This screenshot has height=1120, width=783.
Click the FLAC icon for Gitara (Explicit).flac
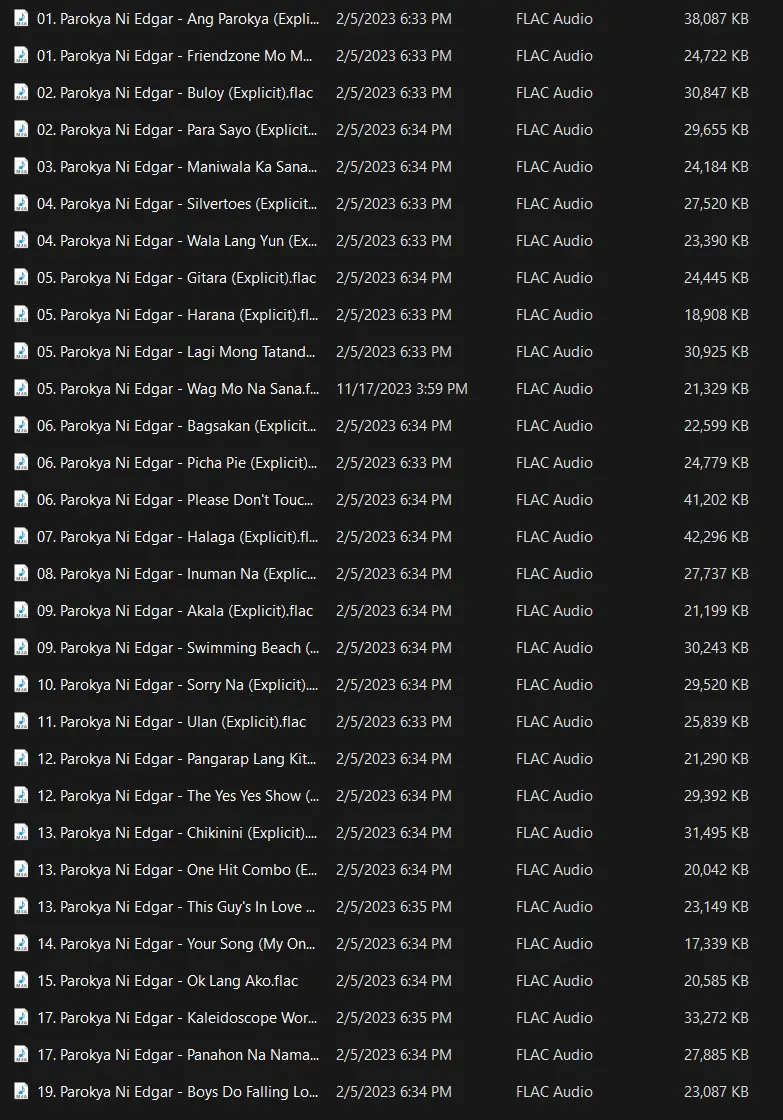click(x=21, y=278)
